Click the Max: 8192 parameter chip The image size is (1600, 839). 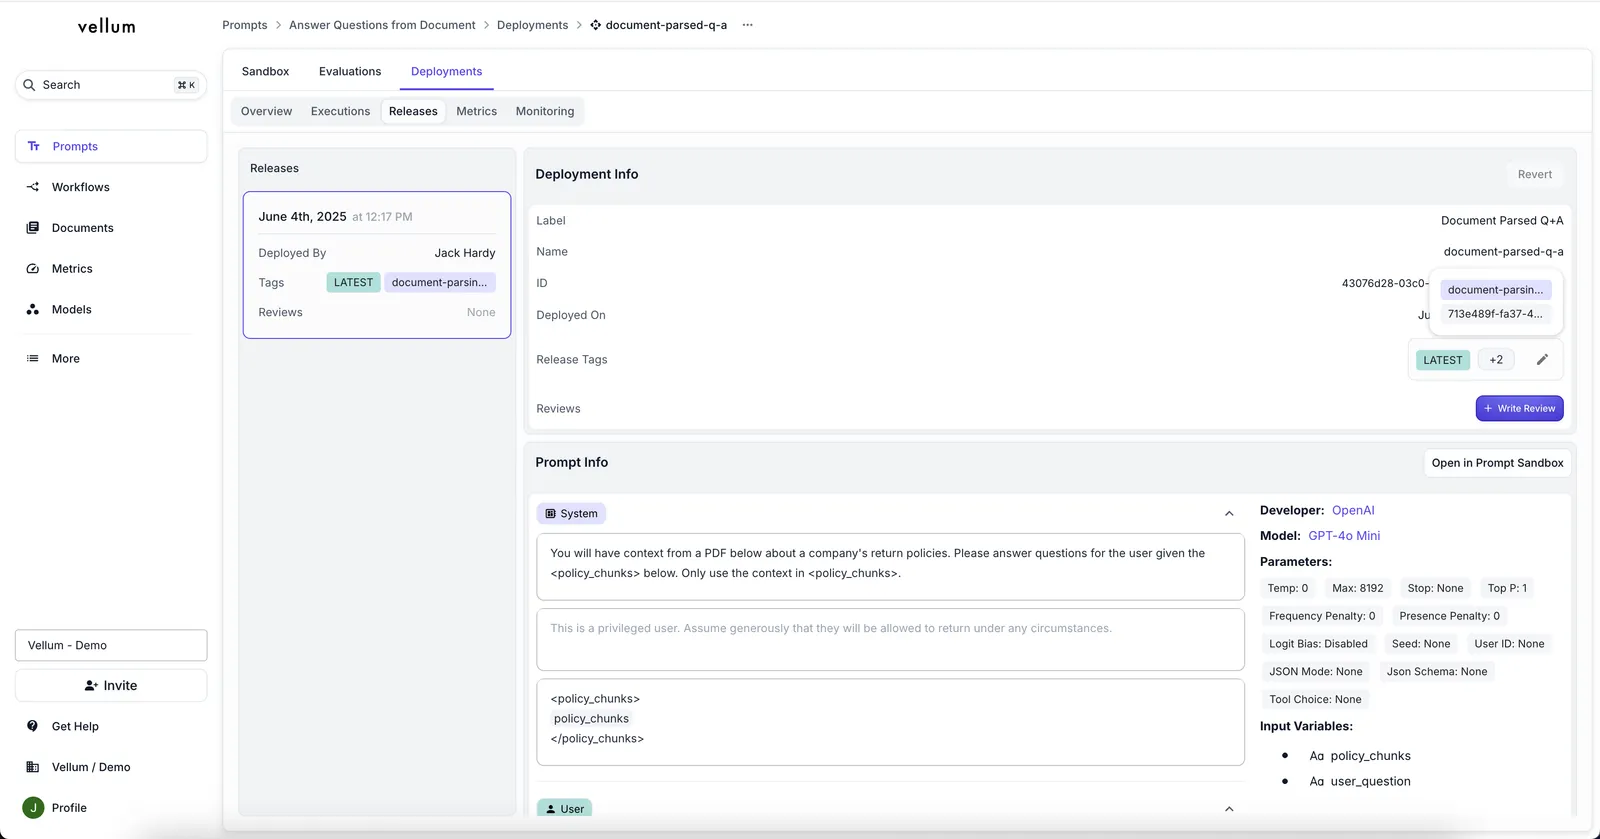click(x=1358, y=588)
